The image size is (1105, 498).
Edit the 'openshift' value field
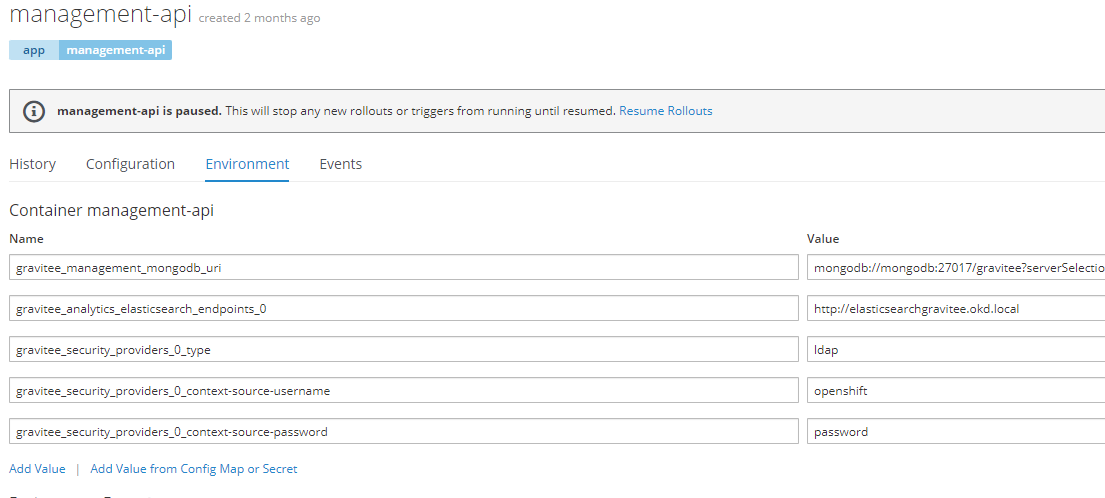(x=956, y=390)
